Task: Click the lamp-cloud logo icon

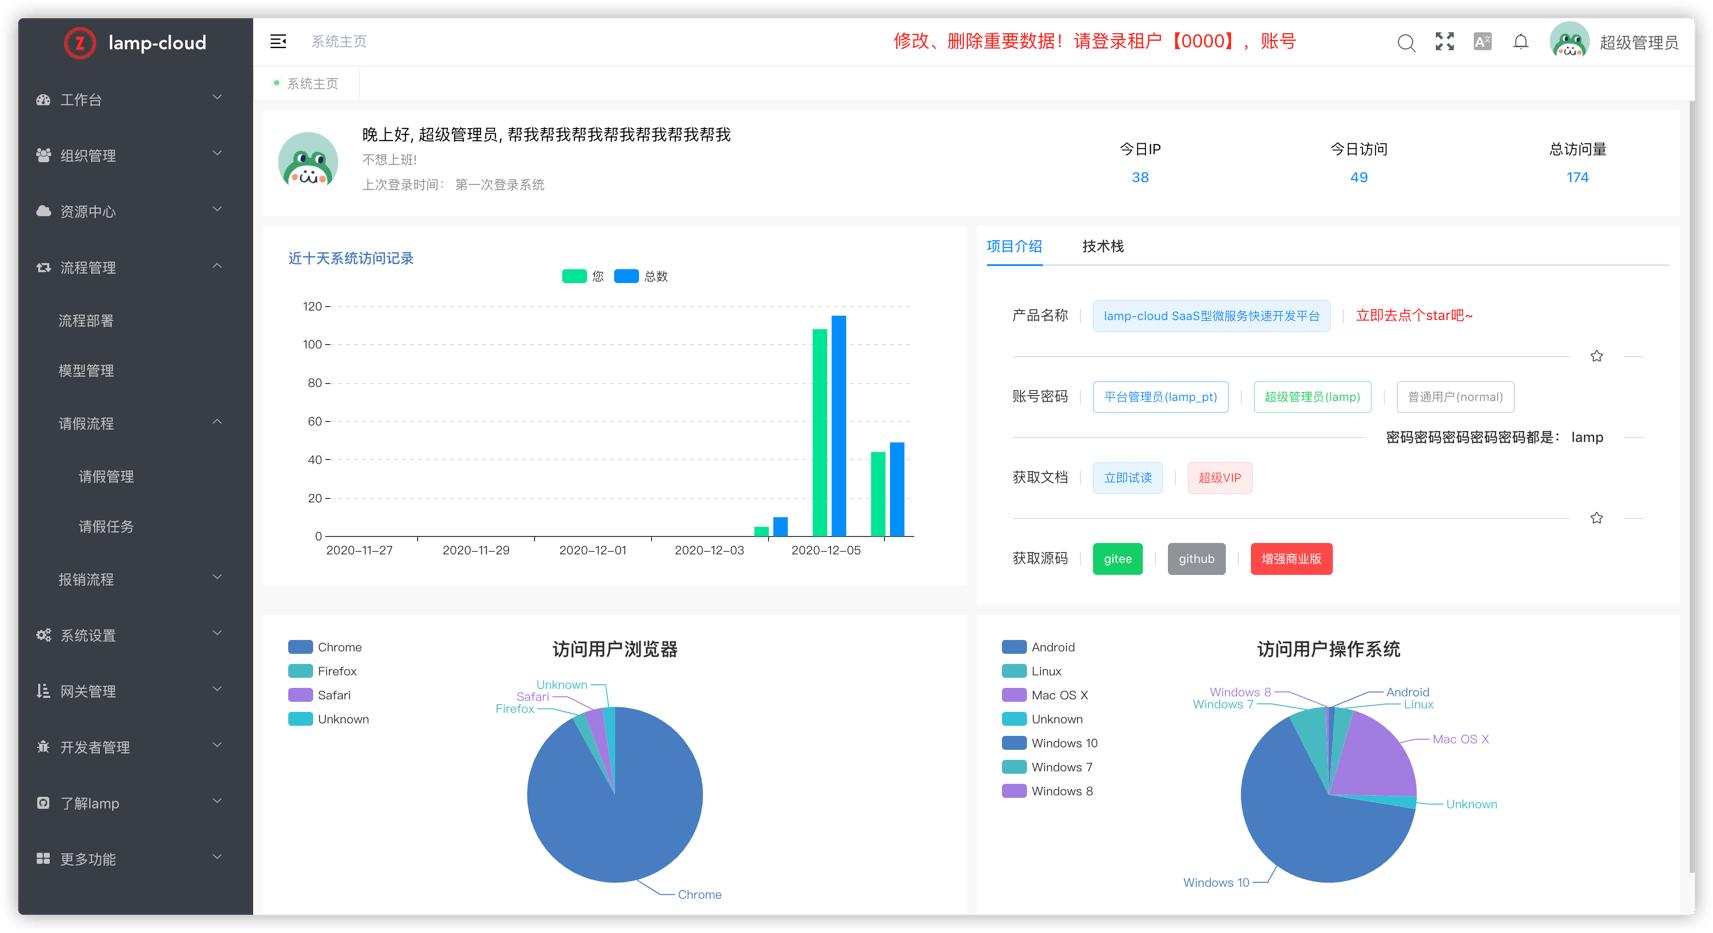Action: coord(80,43)
